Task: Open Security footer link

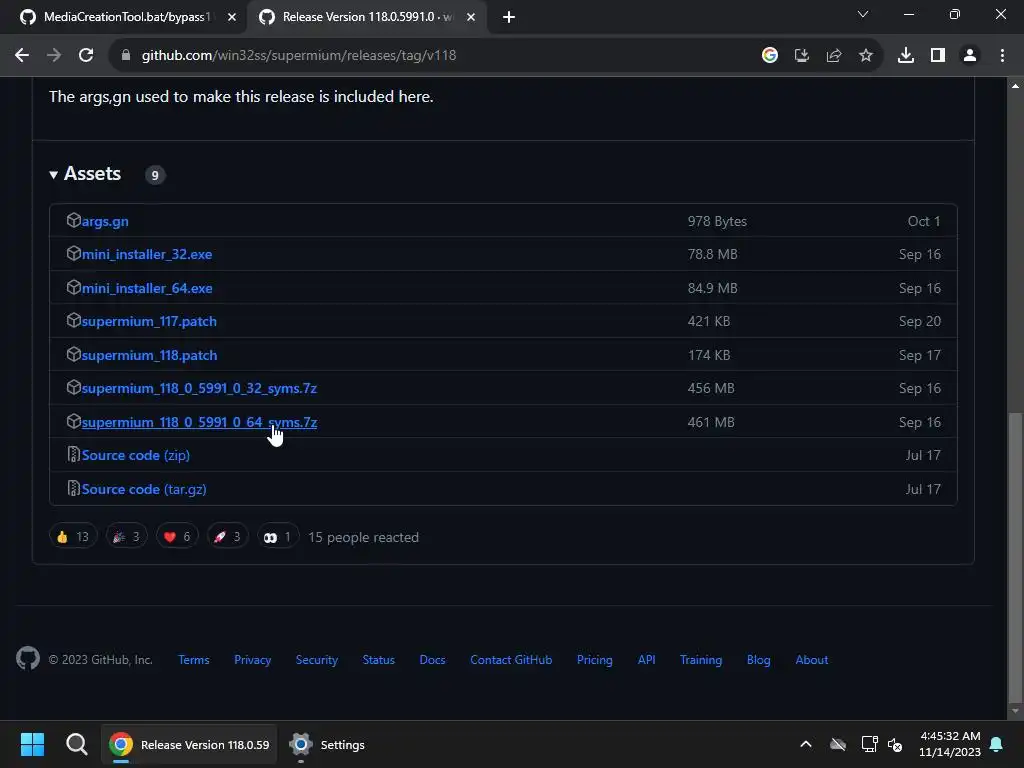Action: click(317, 660)
